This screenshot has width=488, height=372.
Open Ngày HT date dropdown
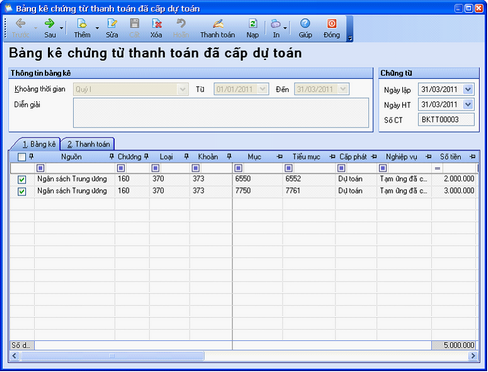tap(468, 105)
